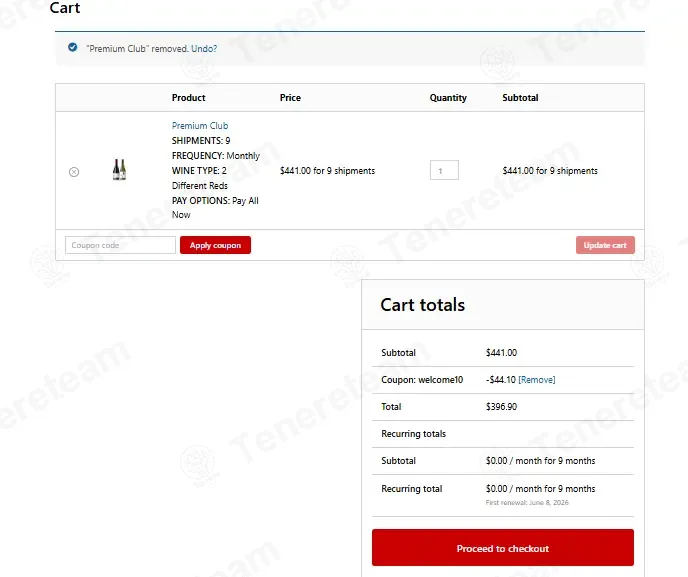This screenshot has height=577, width=688.
Task: Click the Quantity column header
Action: [448, 97]
